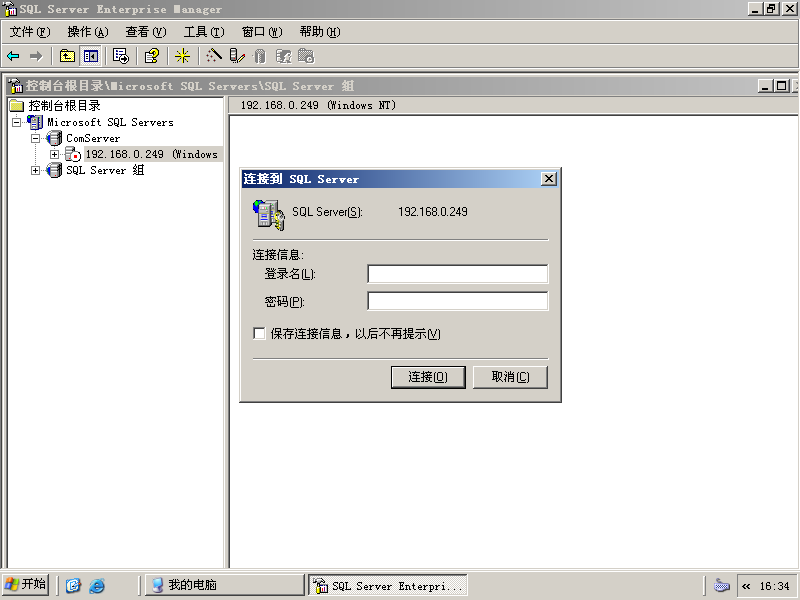
Task: Click the SQL Server 组 group icon
Action: (54, 170)
